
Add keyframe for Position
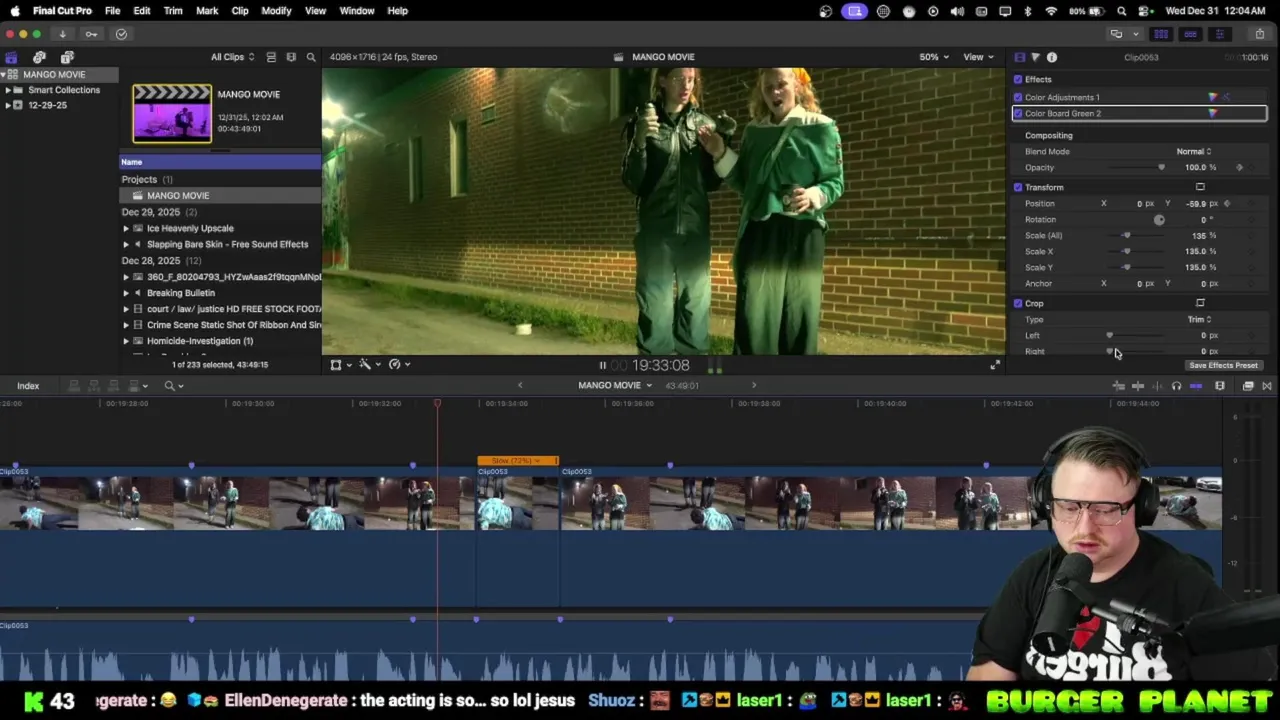click(x=1227, y=203)
